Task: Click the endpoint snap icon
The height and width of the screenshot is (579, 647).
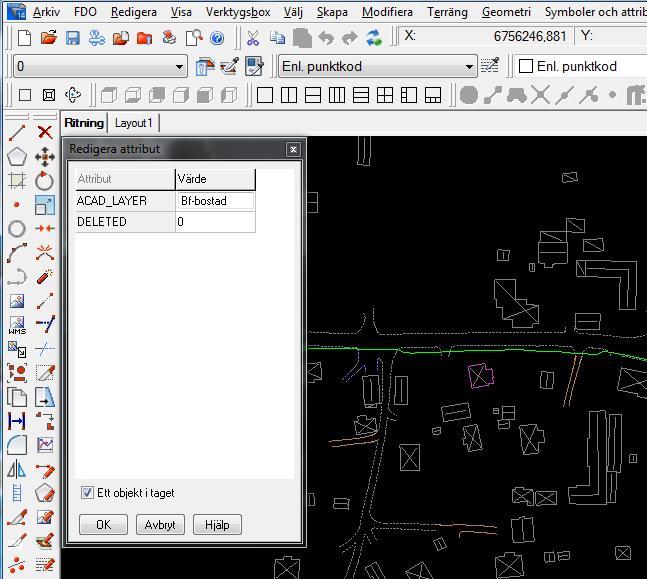Action: tap(493, 95)
